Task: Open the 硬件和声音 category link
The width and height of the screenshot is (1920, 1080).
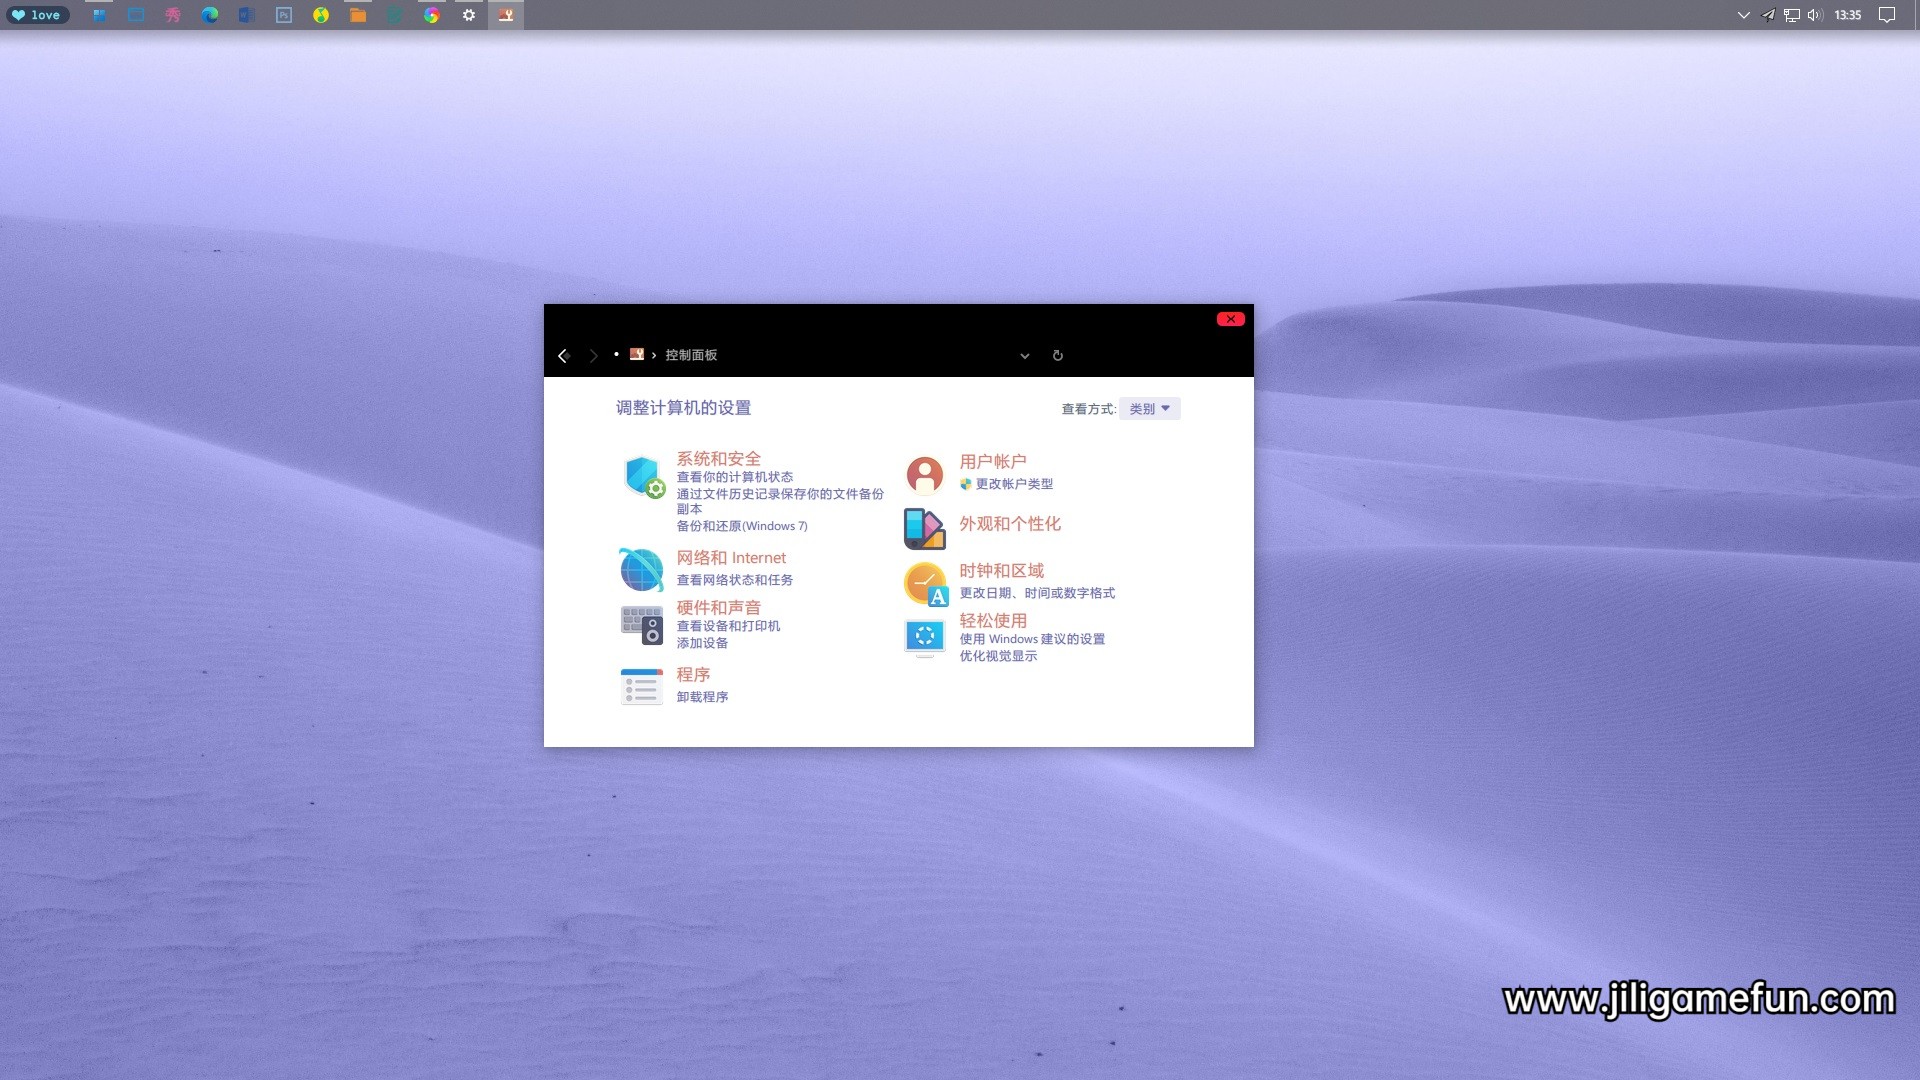Action: click(x=718, y=608)
